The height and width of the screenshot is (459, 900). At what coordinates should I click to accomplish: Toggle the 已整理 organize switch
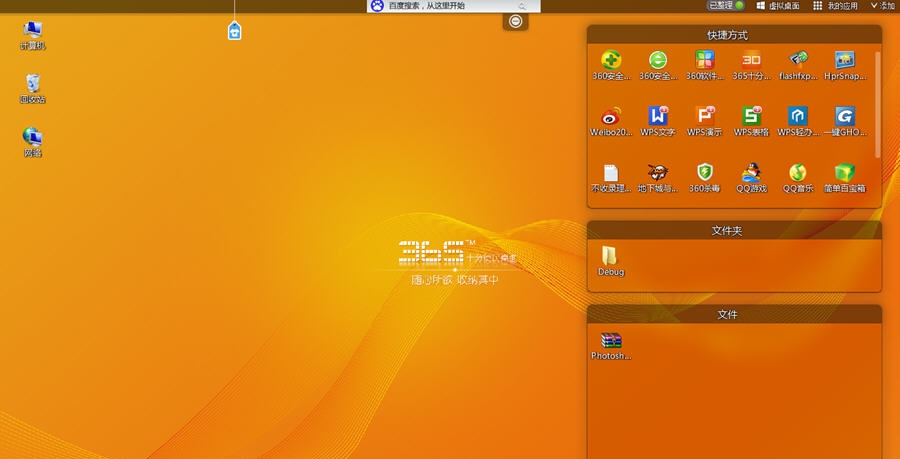click(726, 6)
